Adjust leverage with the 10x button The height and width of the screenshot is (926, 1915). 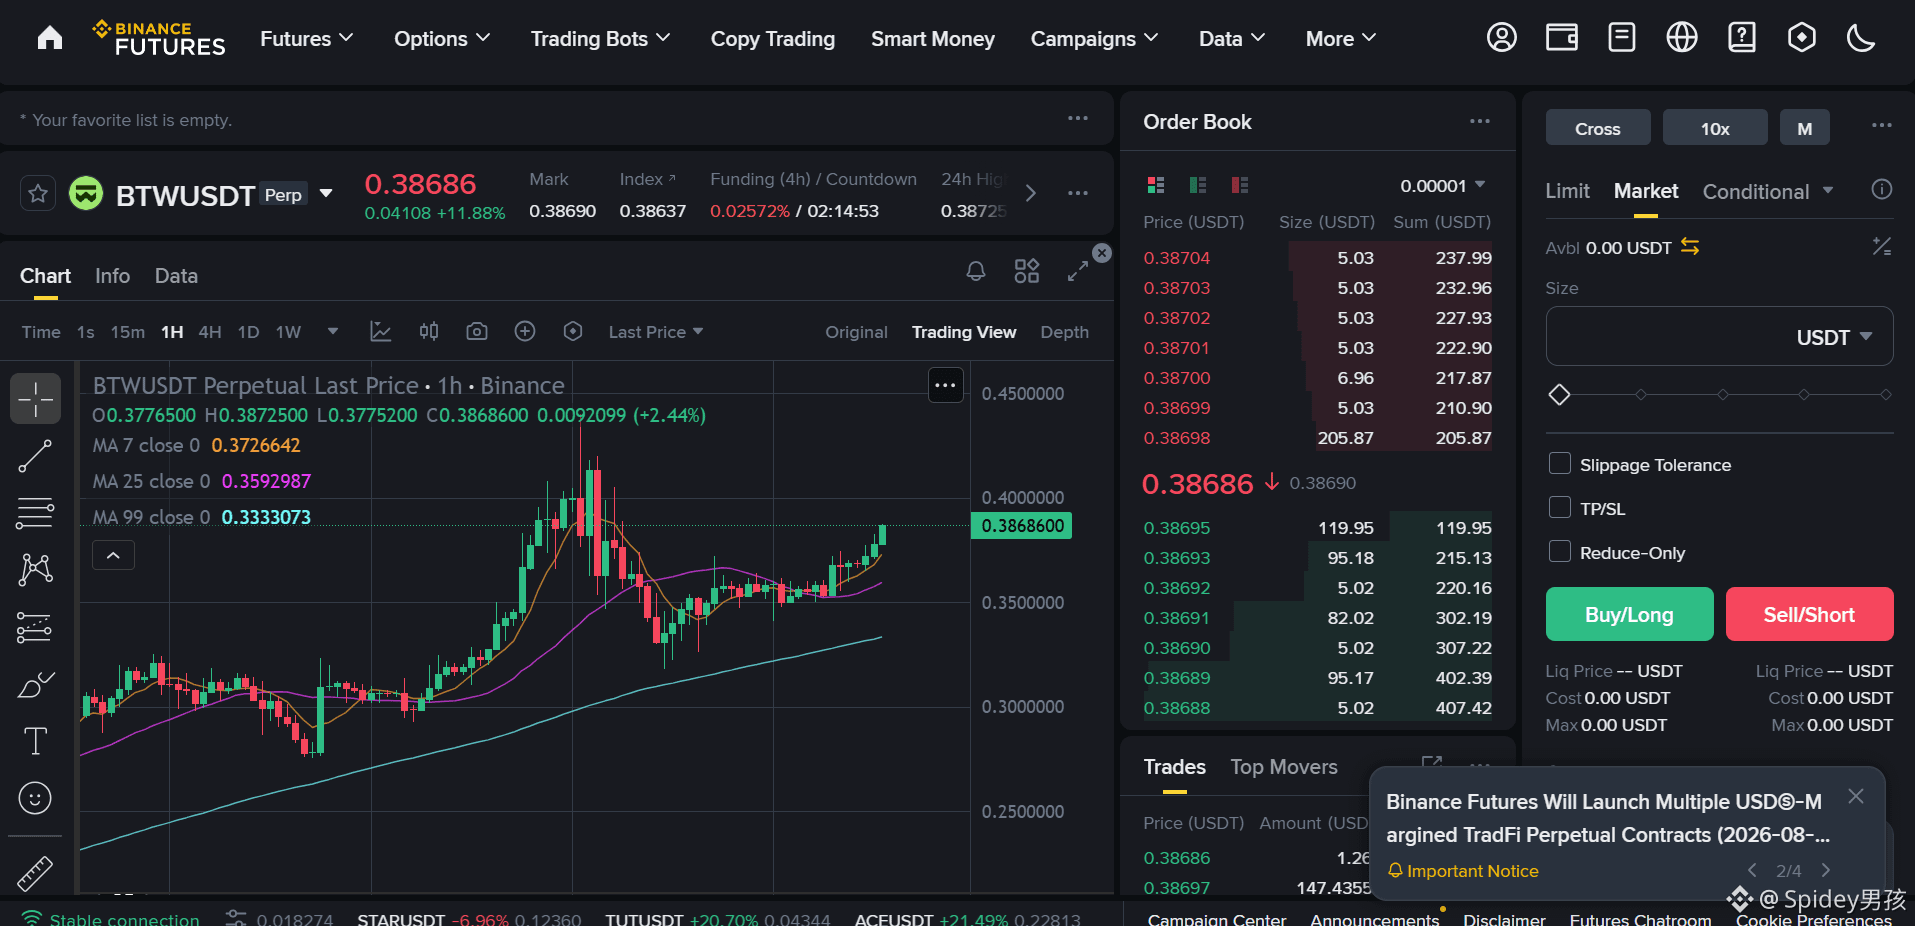point(1715,128)
